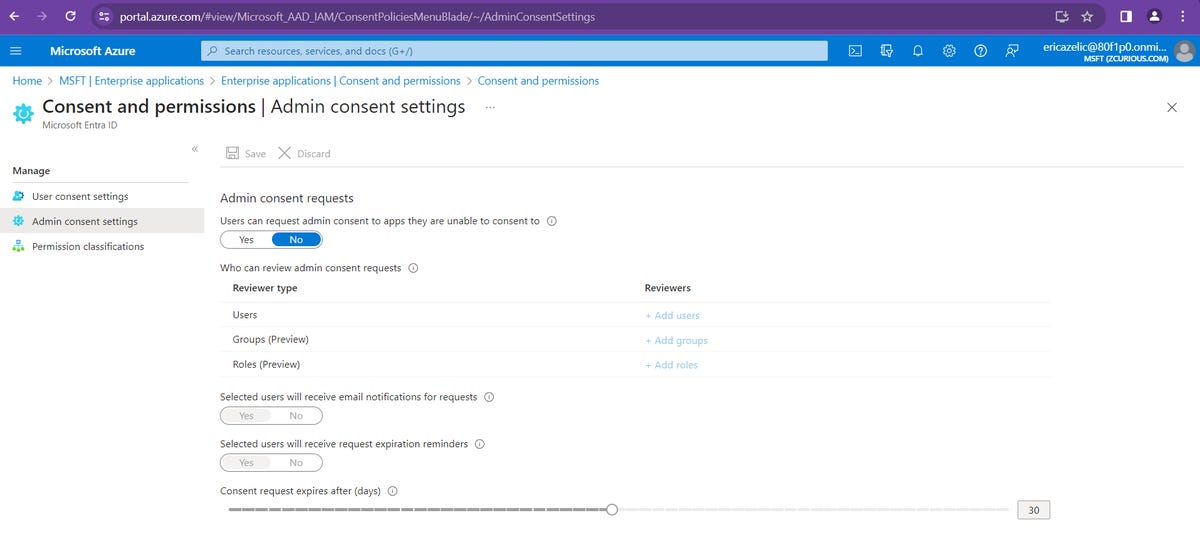Viewport: 1200px width, 545px height.
Task: Open browser side panel icon
Action: pos(1125,16)
